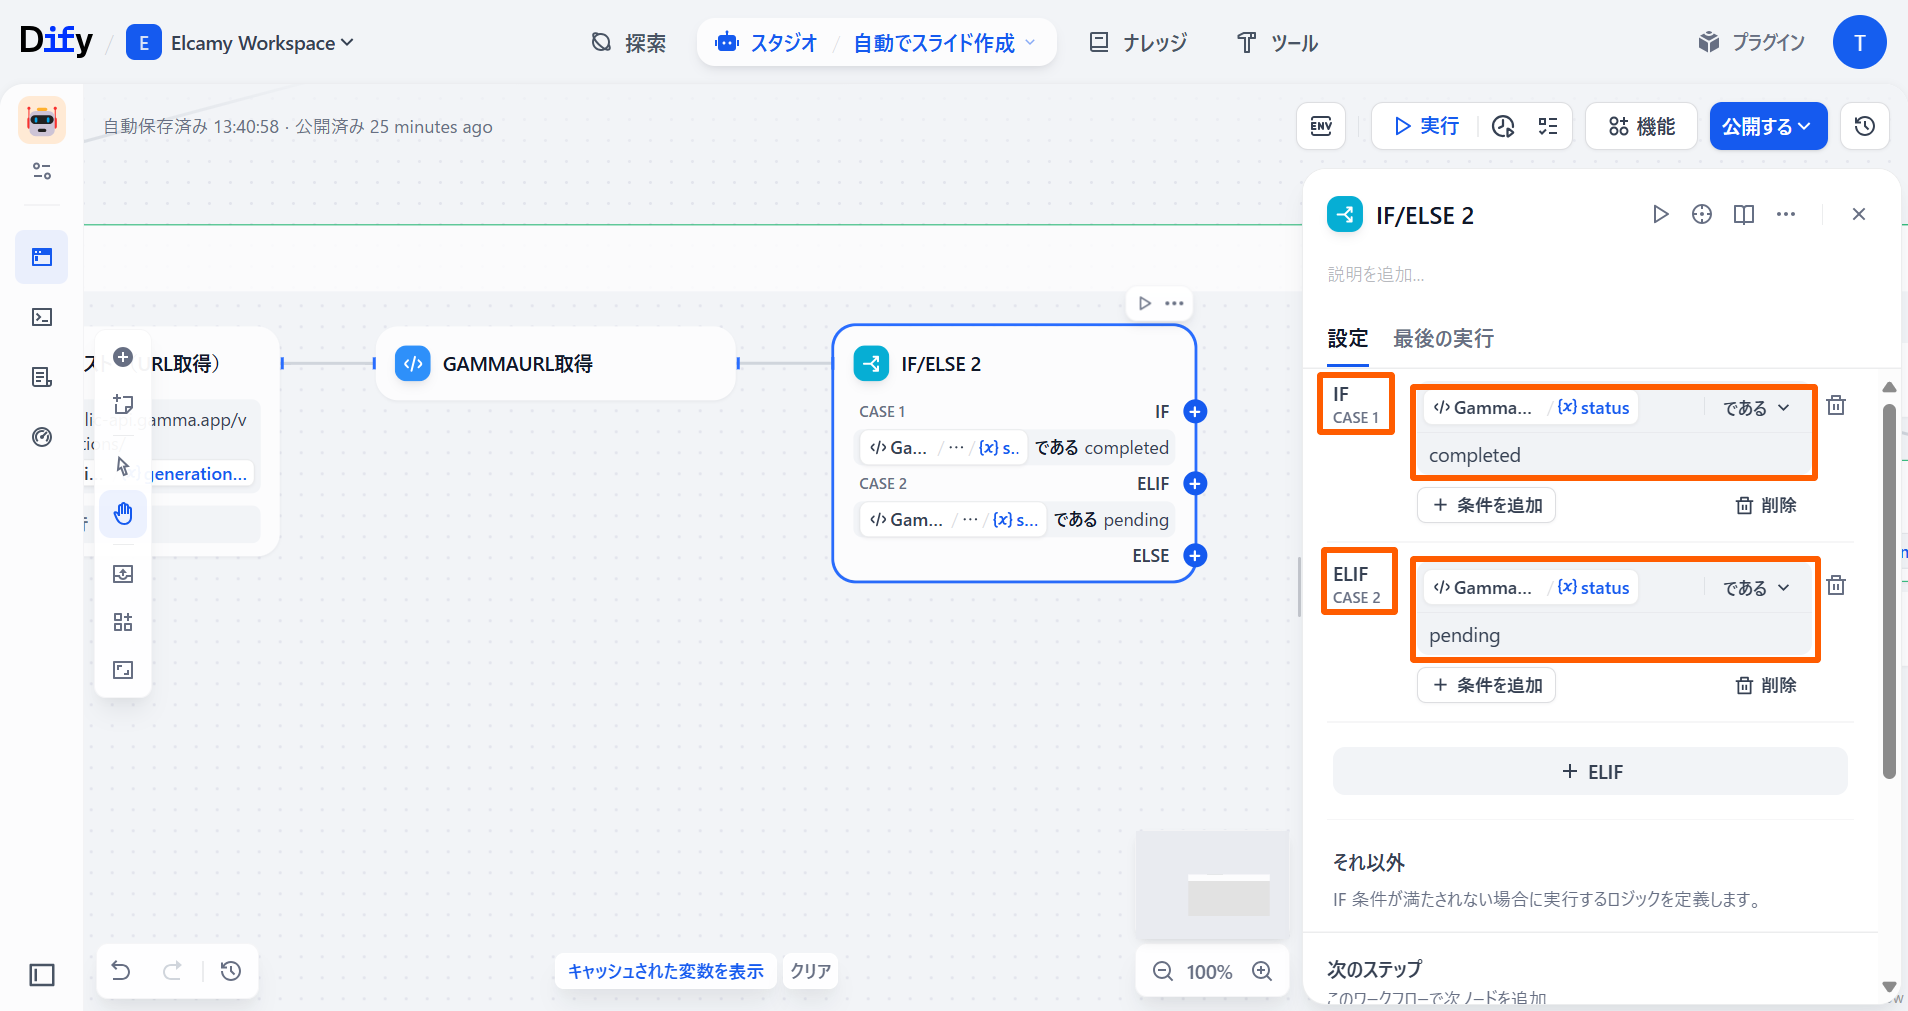
Task: Delete CASE 1 condition trash icon
Action: 1836,406
